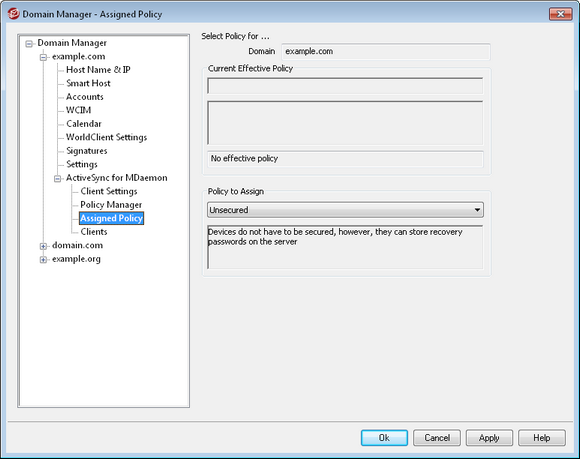Image resolution: width=580 pixels, height=459 pixels.
Task: Expand the example.org tree node
Action: tap(43, 260)
